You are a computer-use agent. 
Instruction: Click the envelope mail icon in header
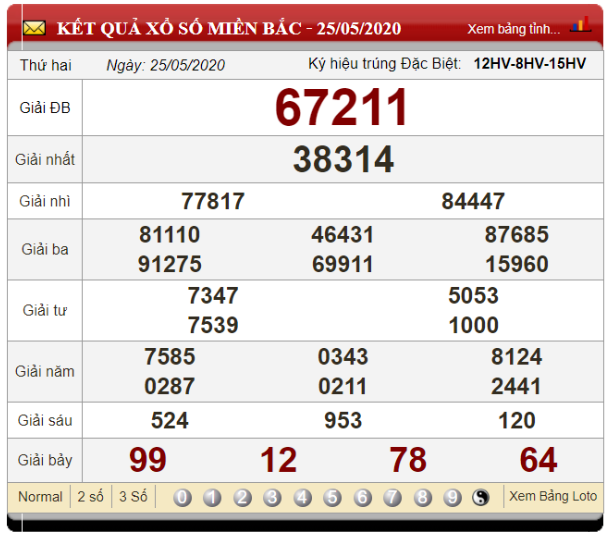34,28
